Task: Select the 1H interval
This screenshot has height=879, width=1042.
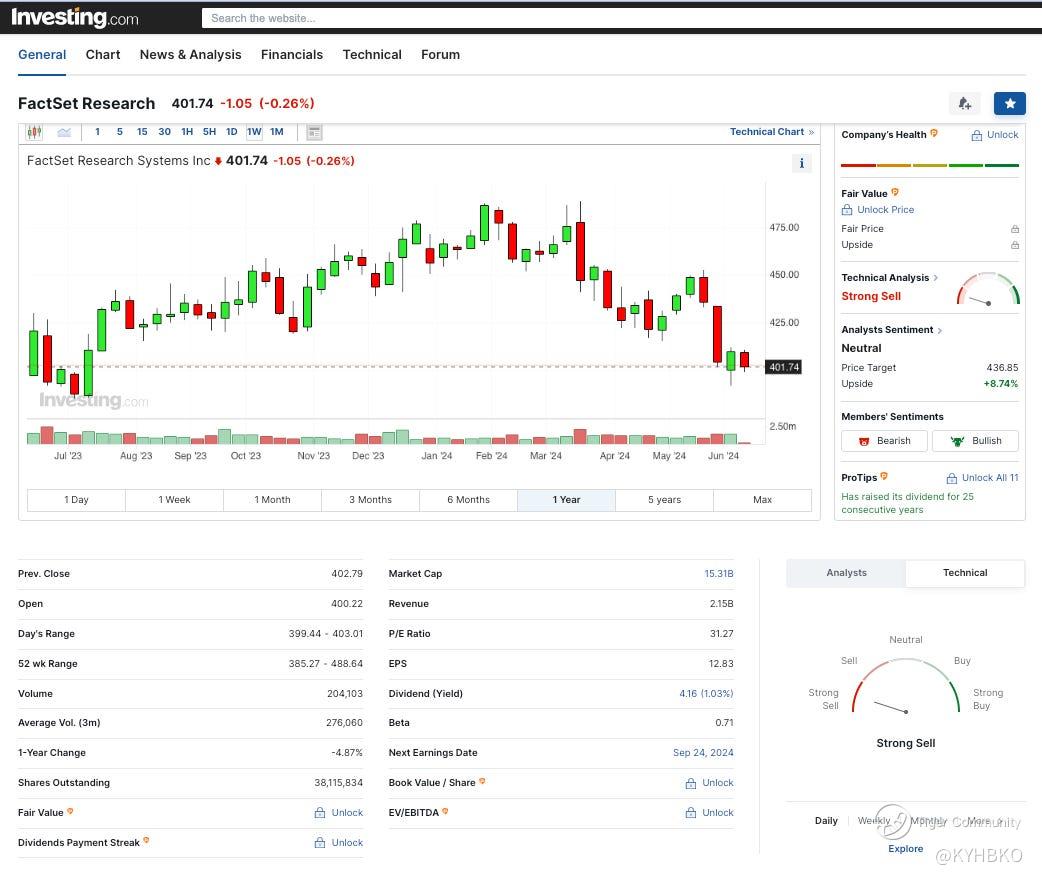Action: [x=187, y=132]
